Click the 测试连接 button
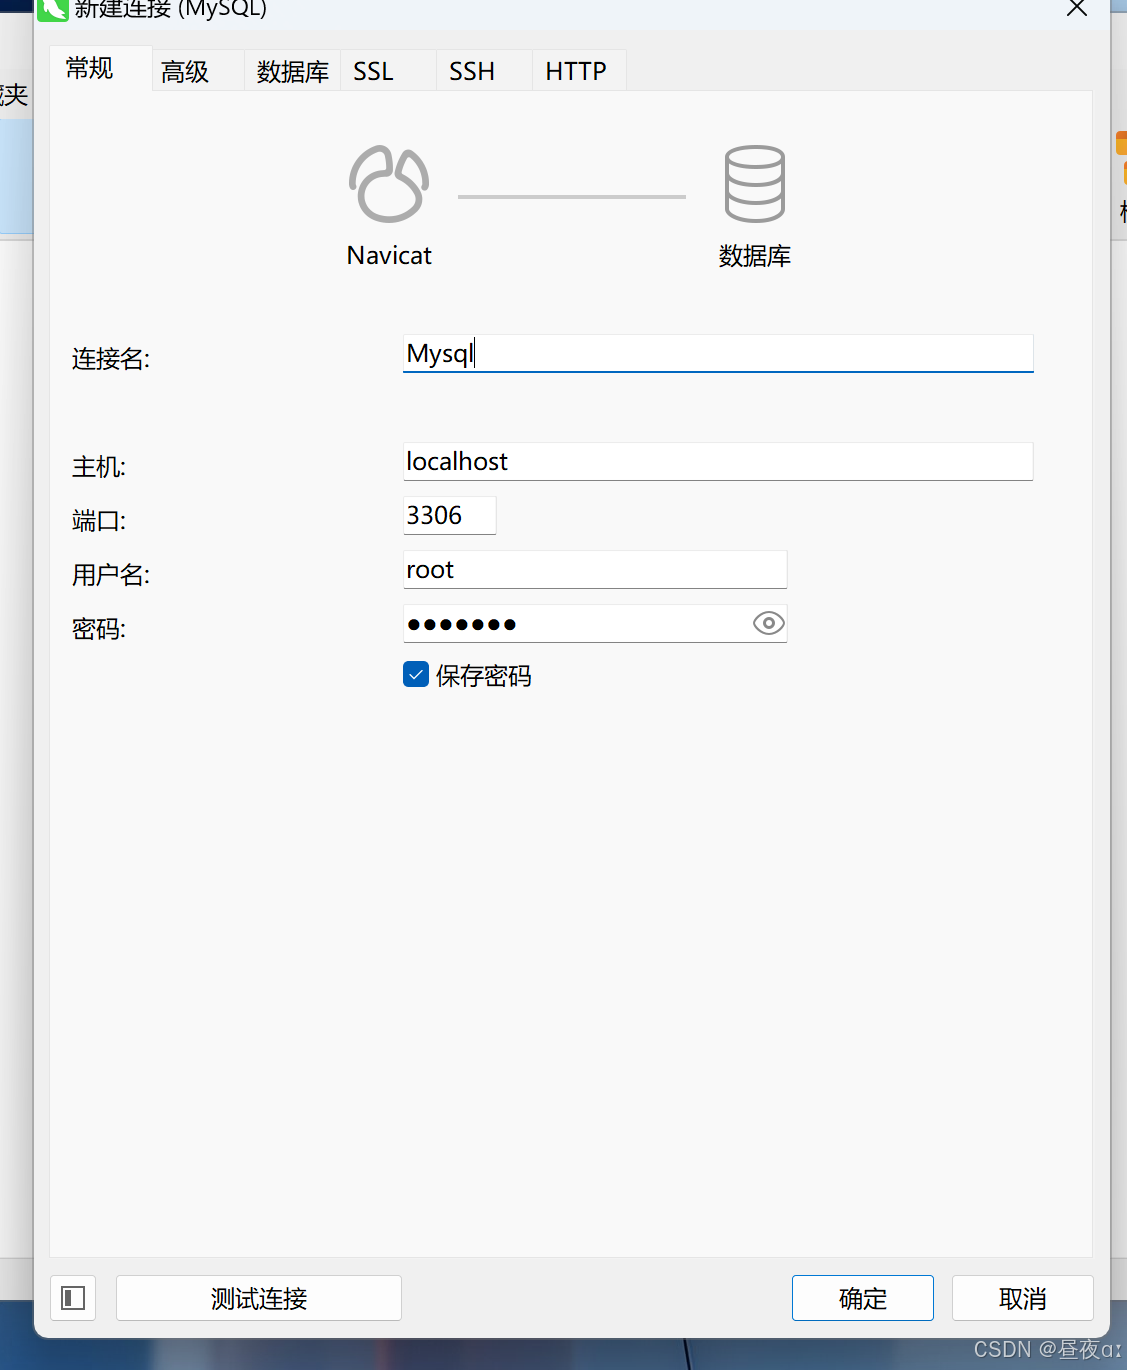 click(259, 1298)
